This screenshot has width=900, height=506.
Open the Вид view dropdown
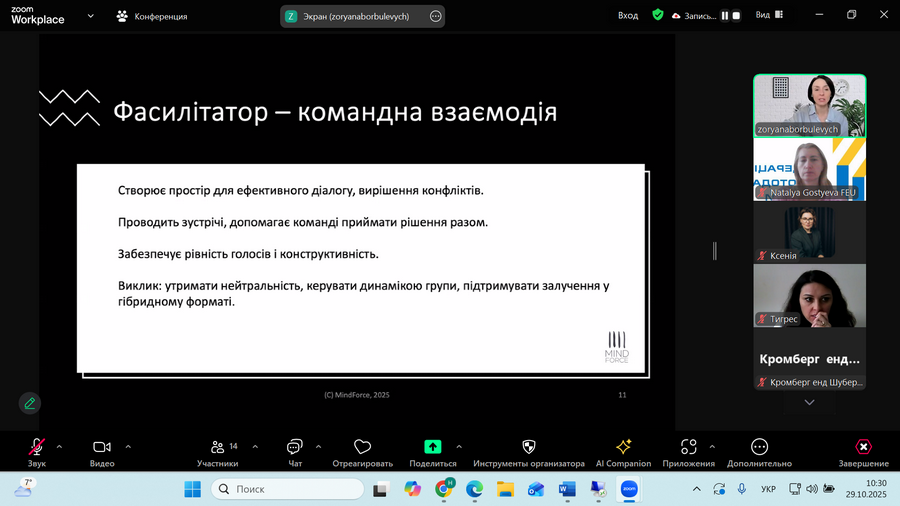tap(769, 16)
